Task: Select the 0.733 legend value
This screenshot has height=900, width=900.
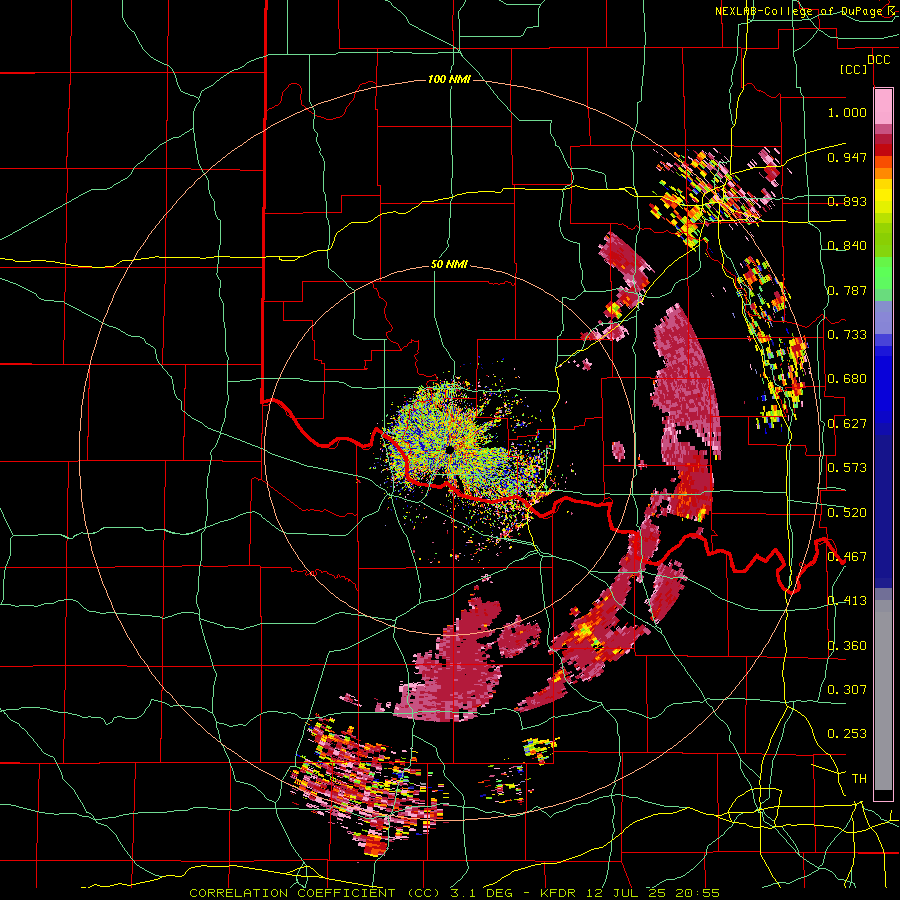Action: coord(847,335)
